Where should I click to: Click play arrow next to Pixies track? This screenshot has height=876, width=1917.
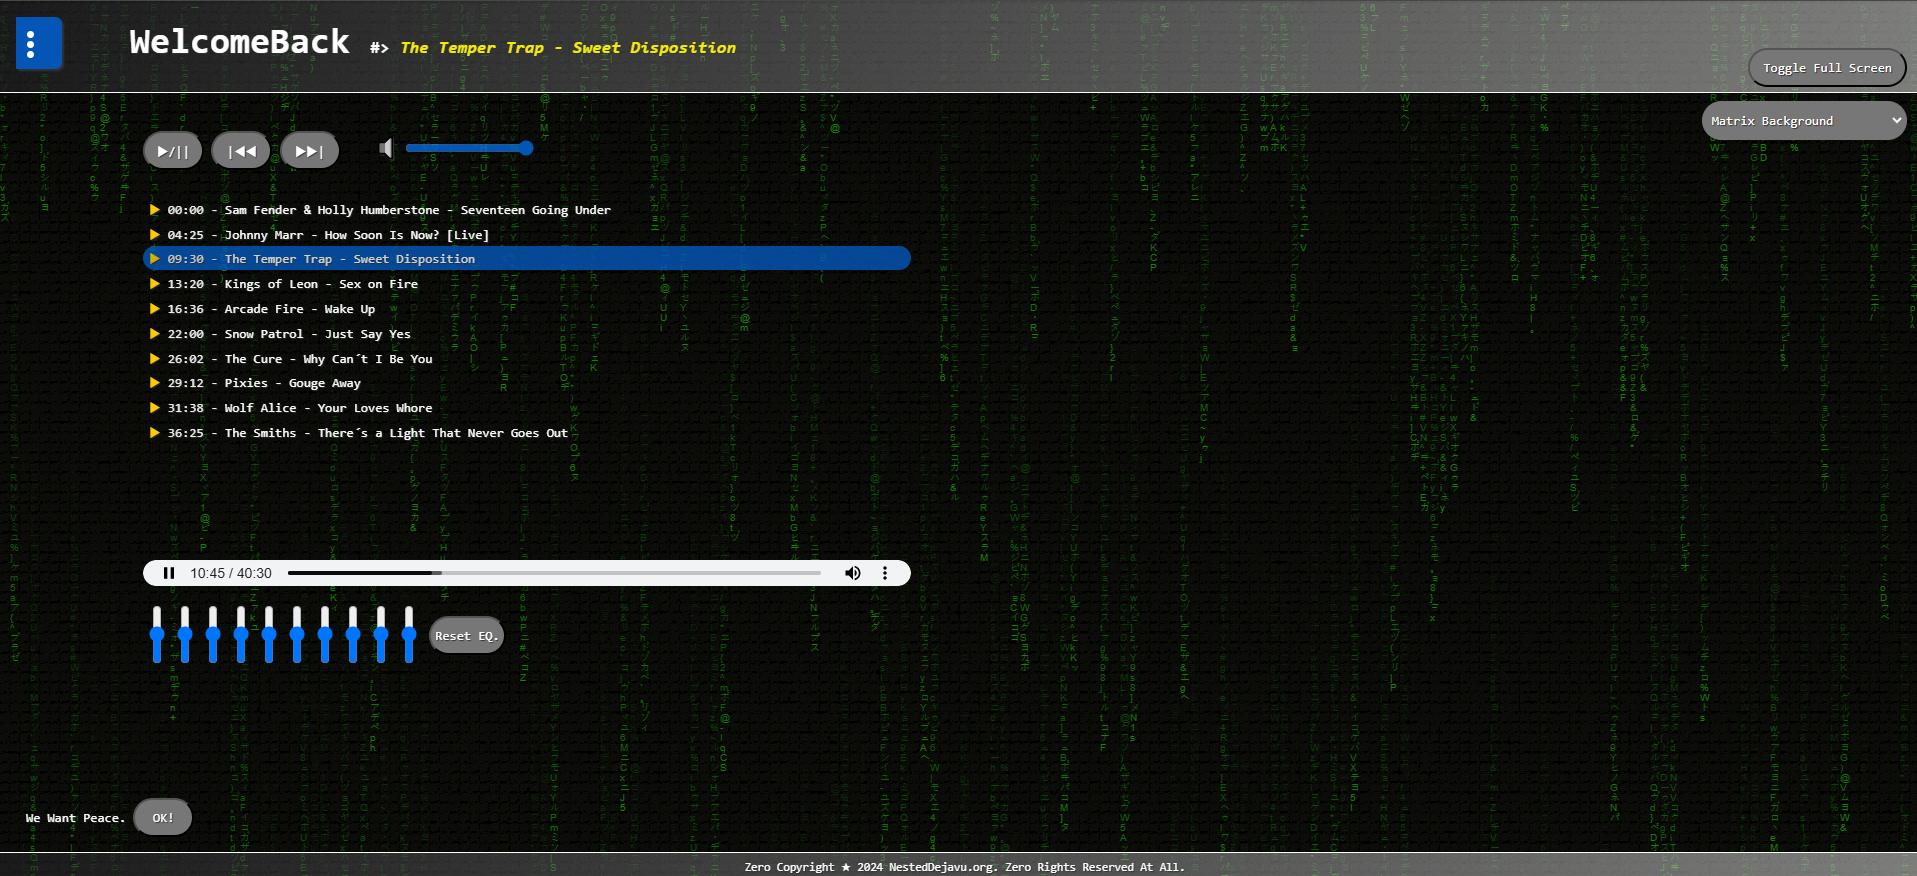coord(155,383)
